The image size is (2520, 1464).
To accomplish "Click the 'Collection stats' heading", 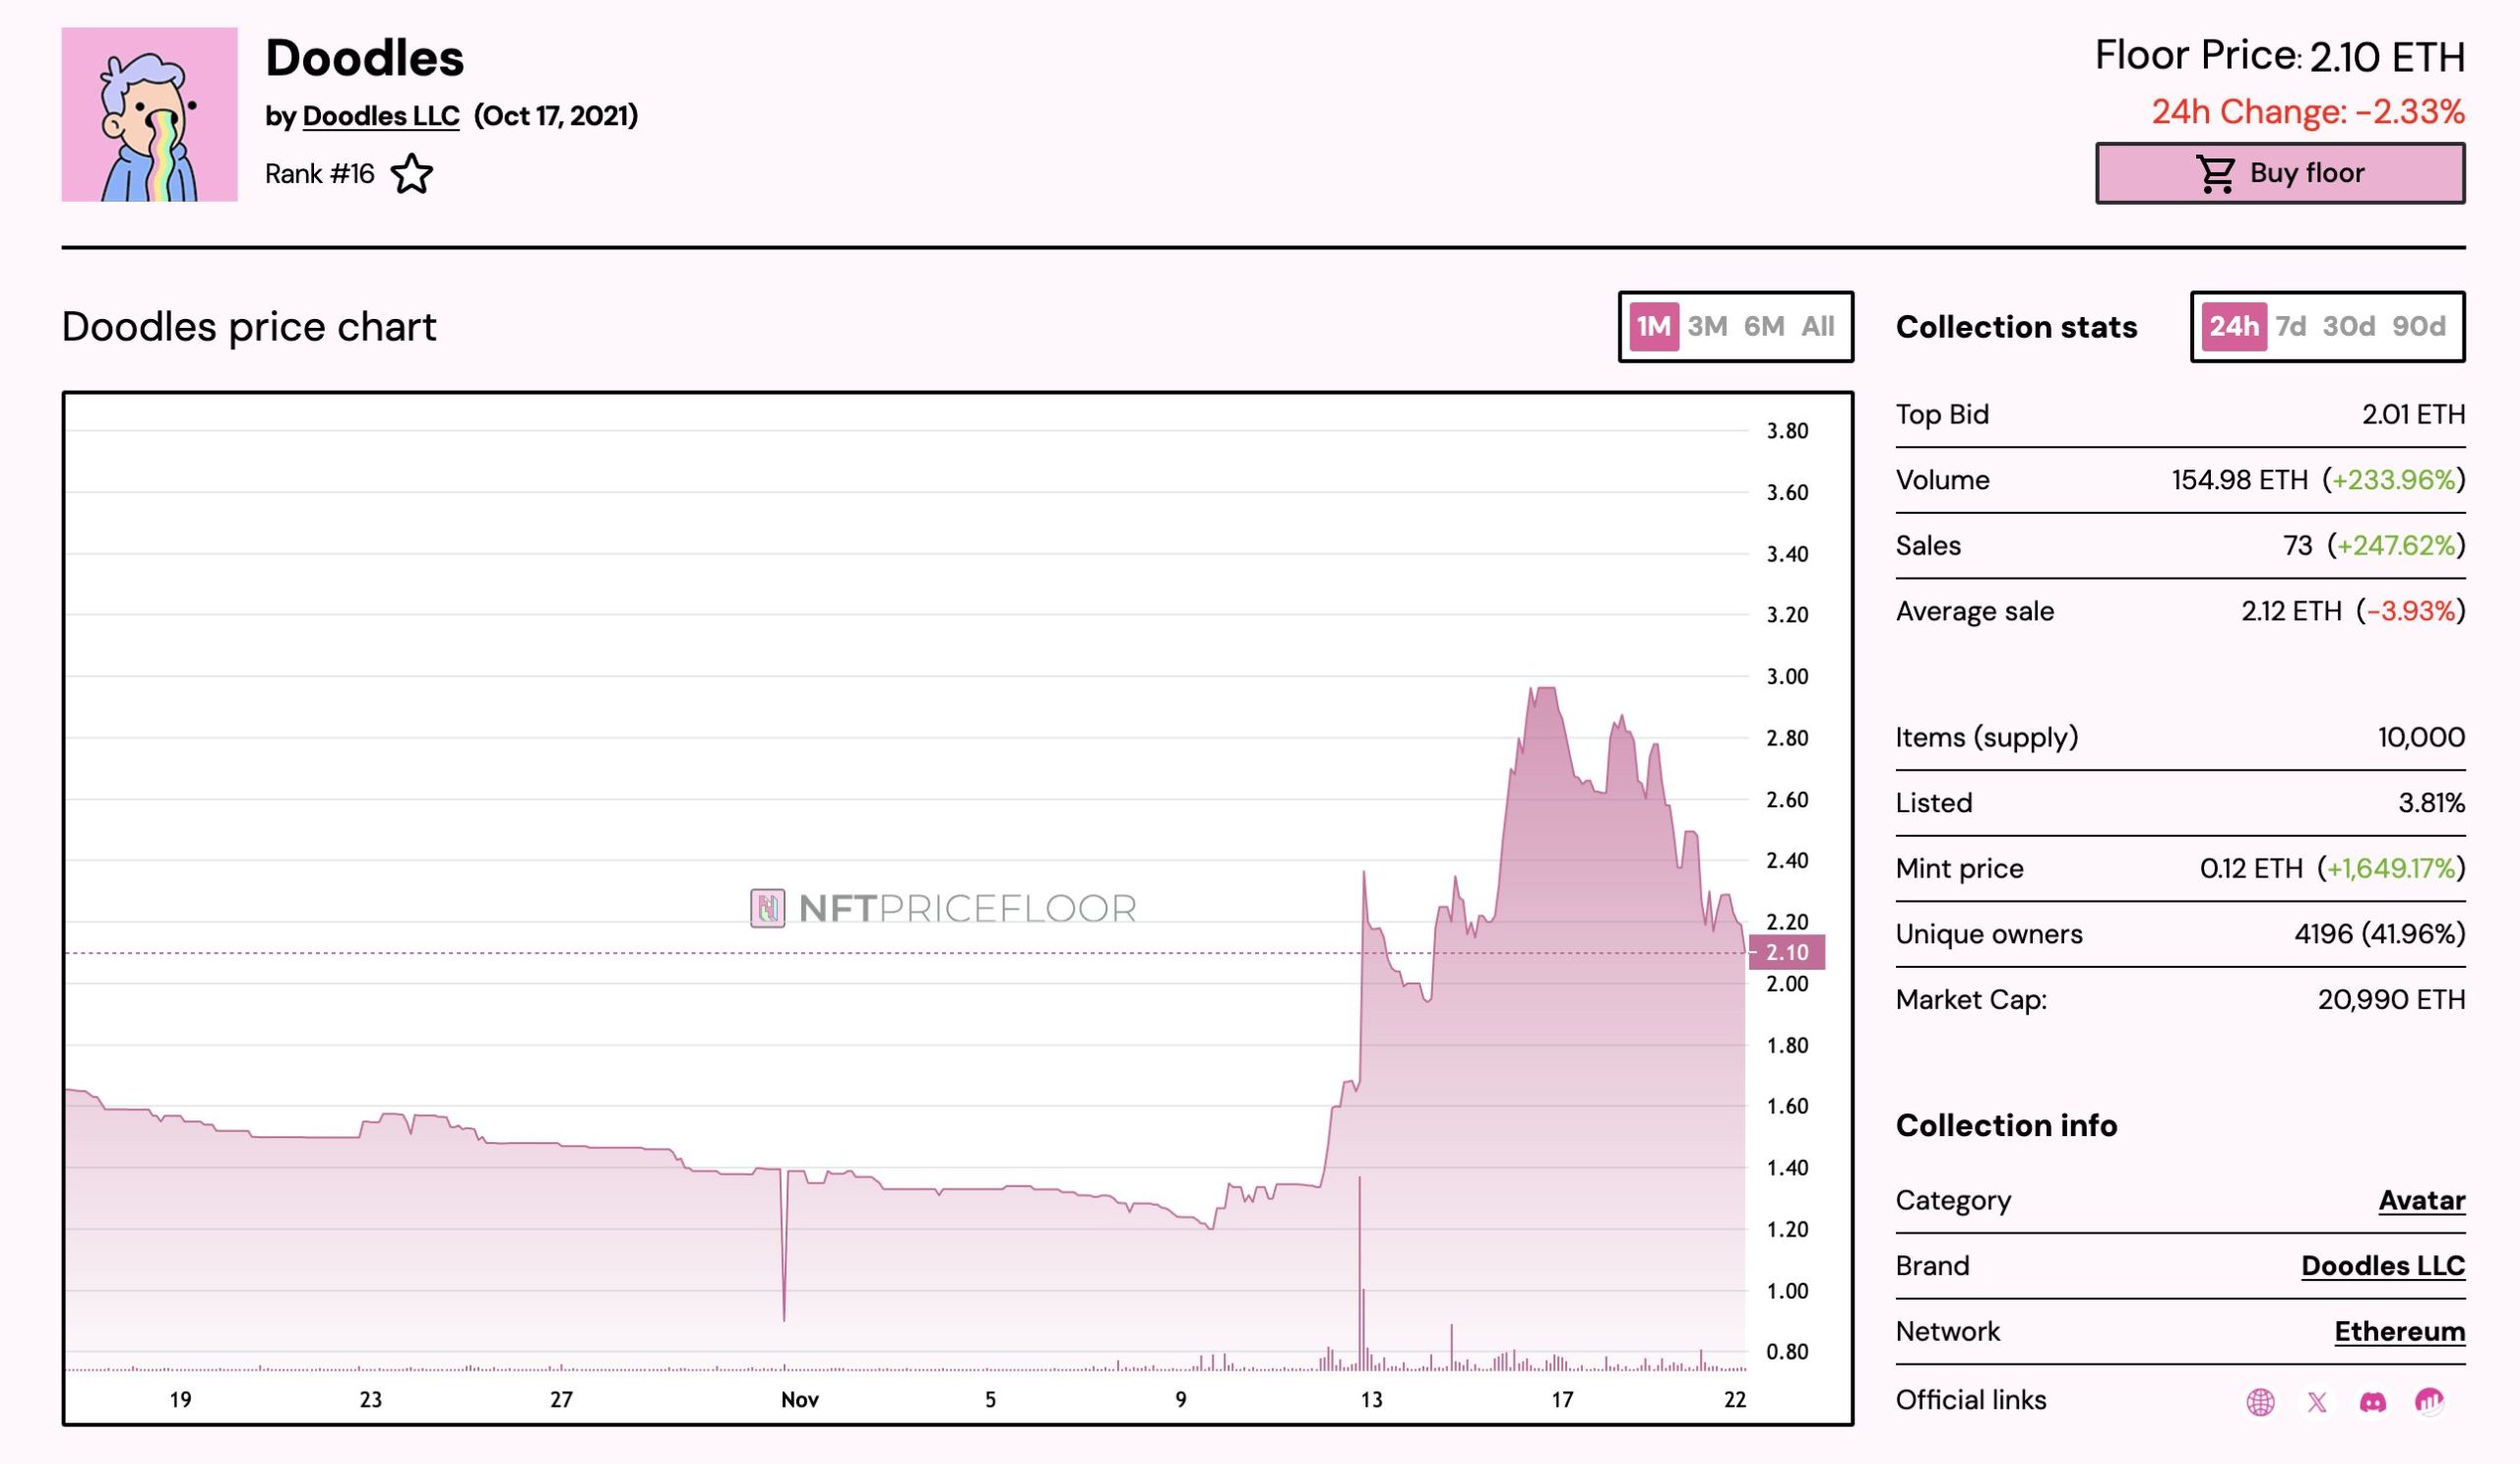I will (x=2016, y=327).
